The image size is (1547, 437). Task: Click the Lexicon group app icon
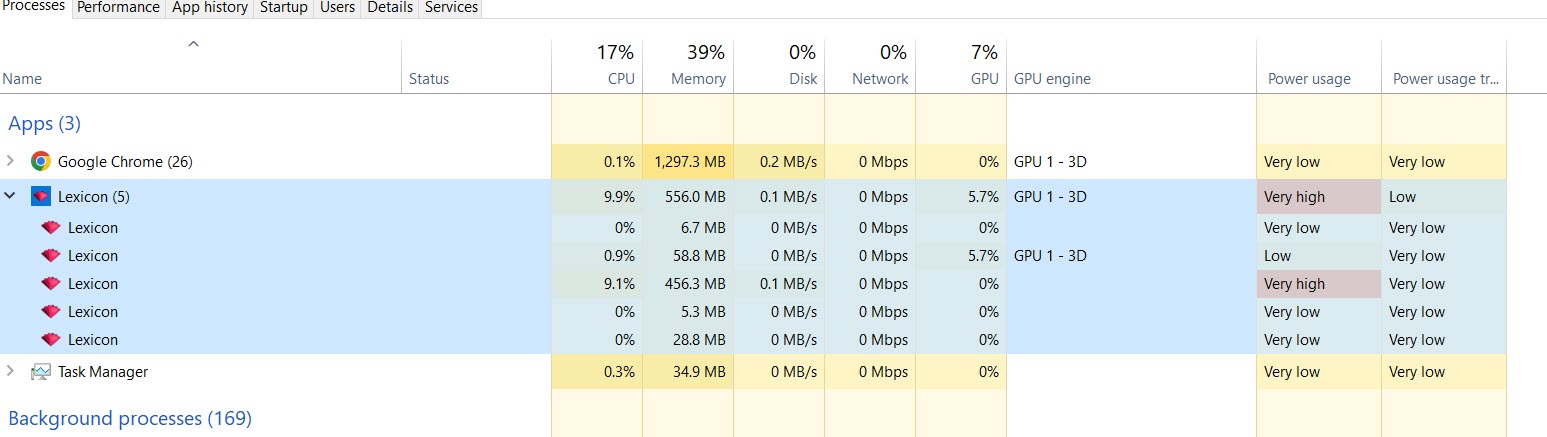coord(40,197)
